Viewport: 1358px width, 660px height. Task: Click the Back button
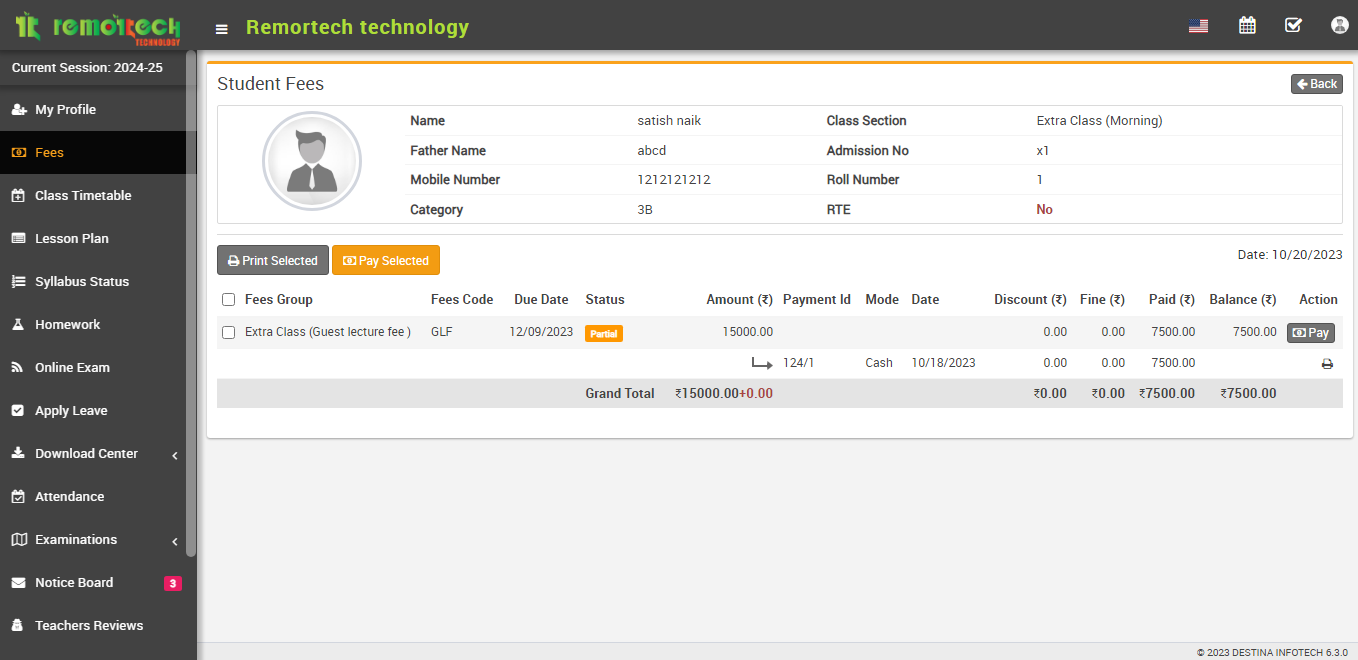coord(1316,84)
